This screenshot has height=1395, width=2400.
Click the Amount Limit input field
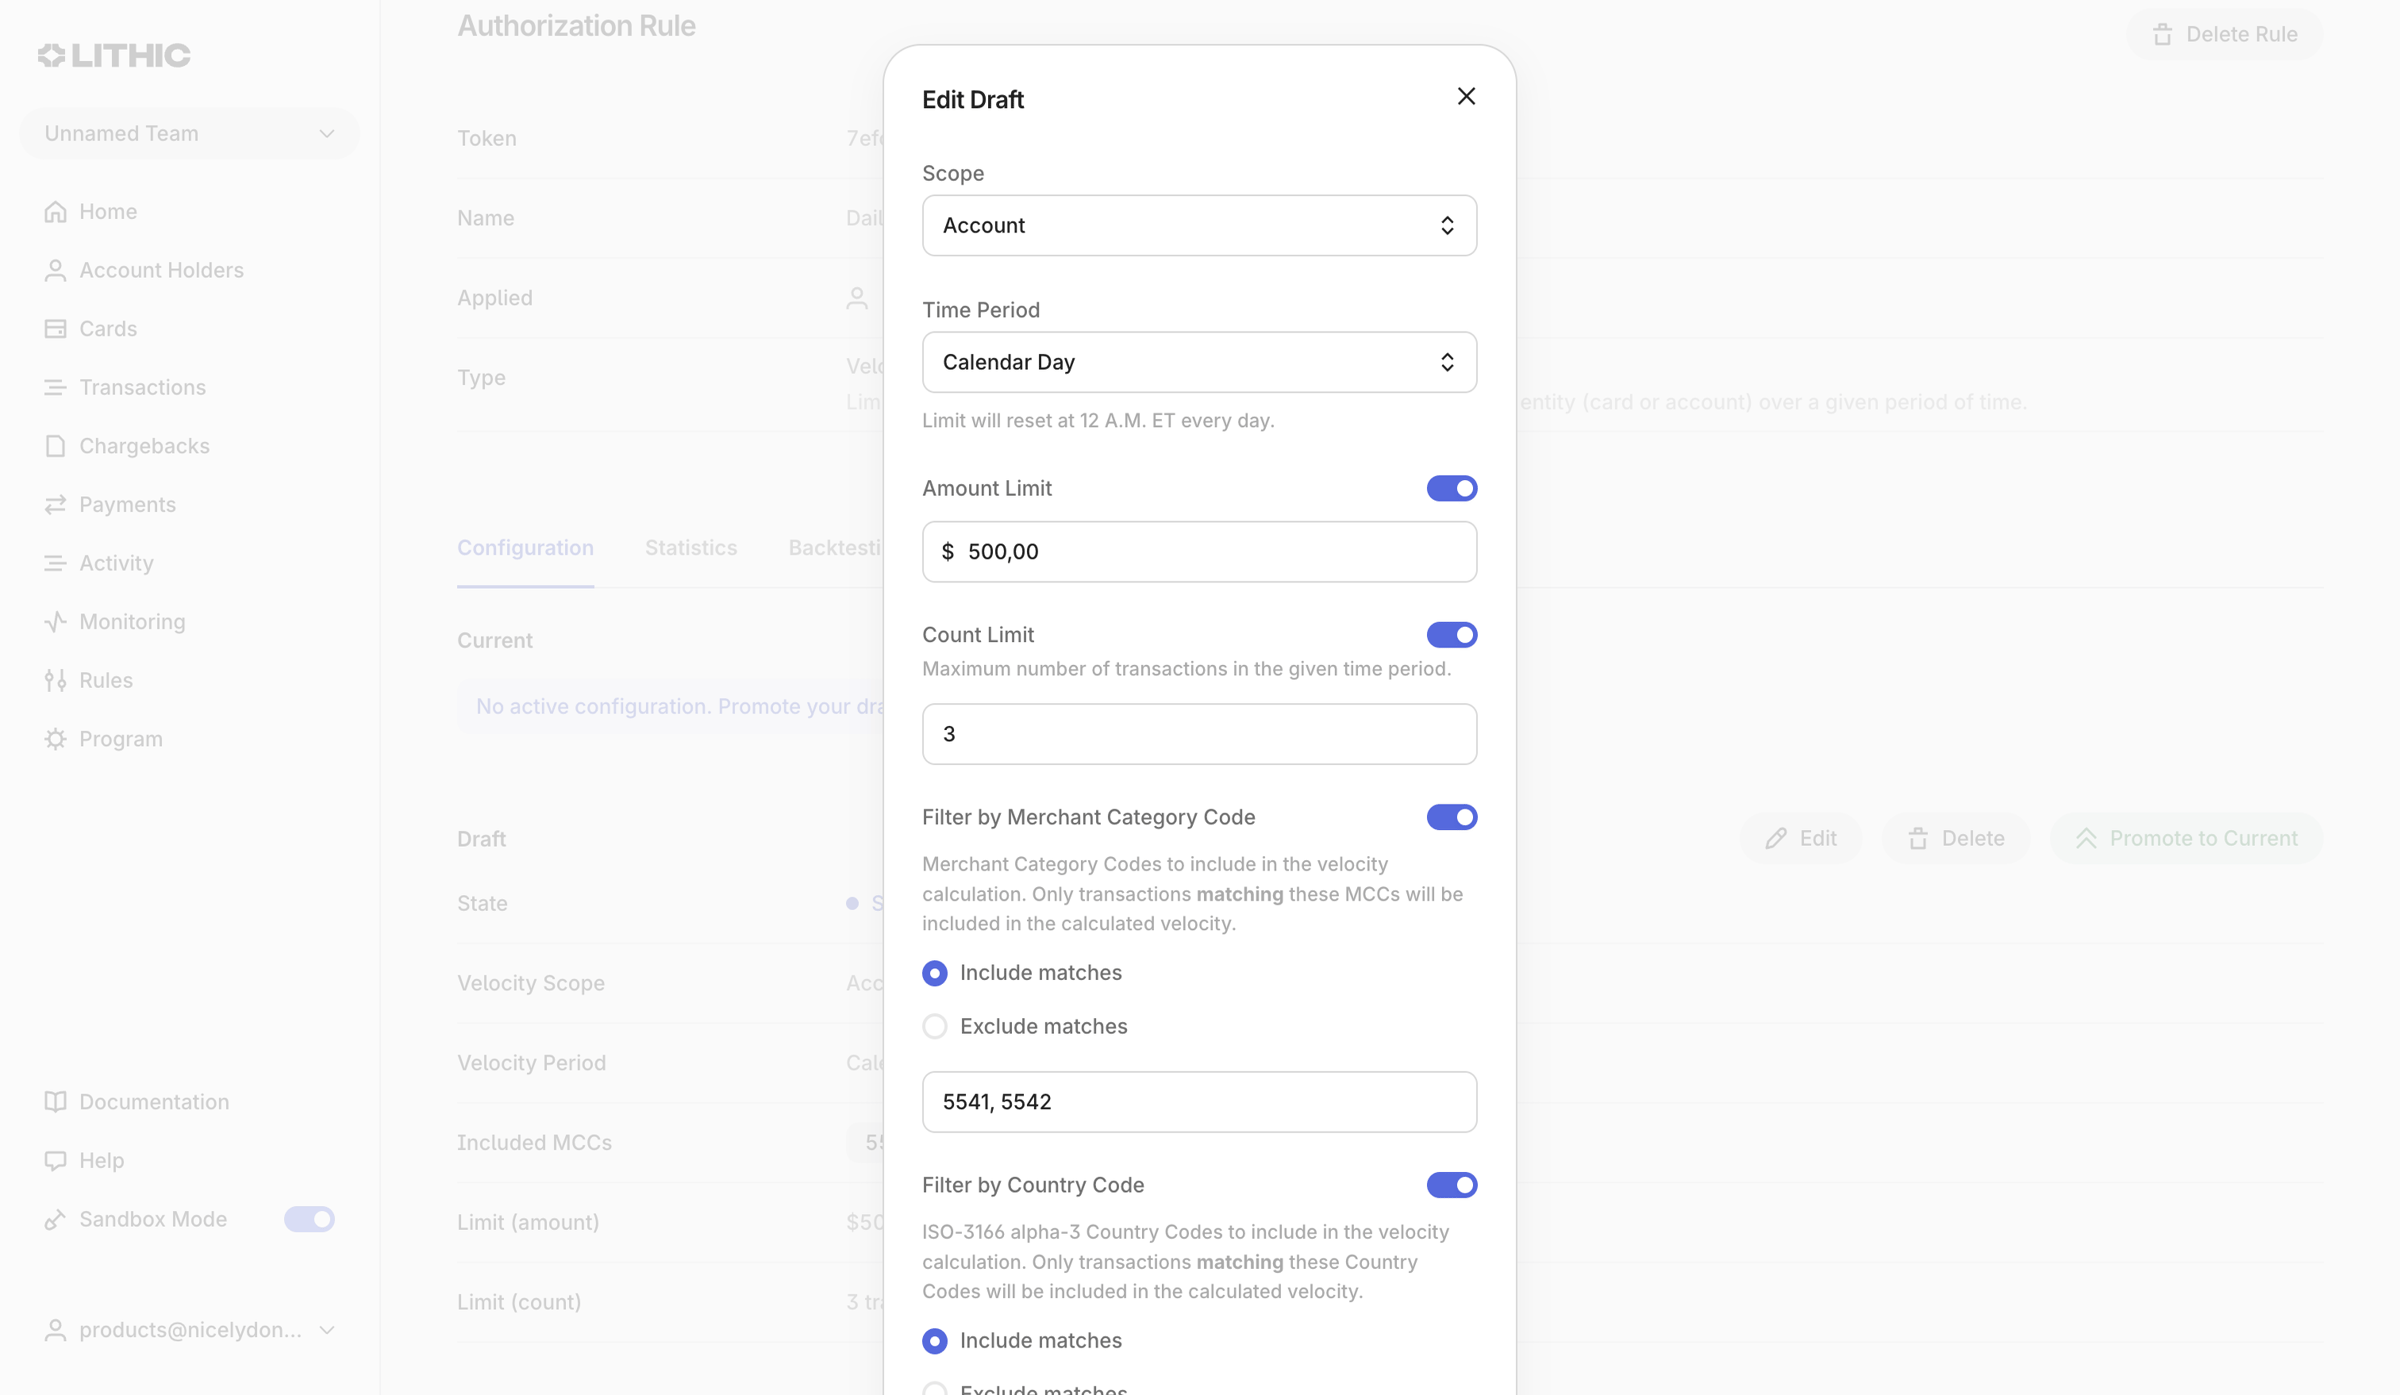point(1199,551)
